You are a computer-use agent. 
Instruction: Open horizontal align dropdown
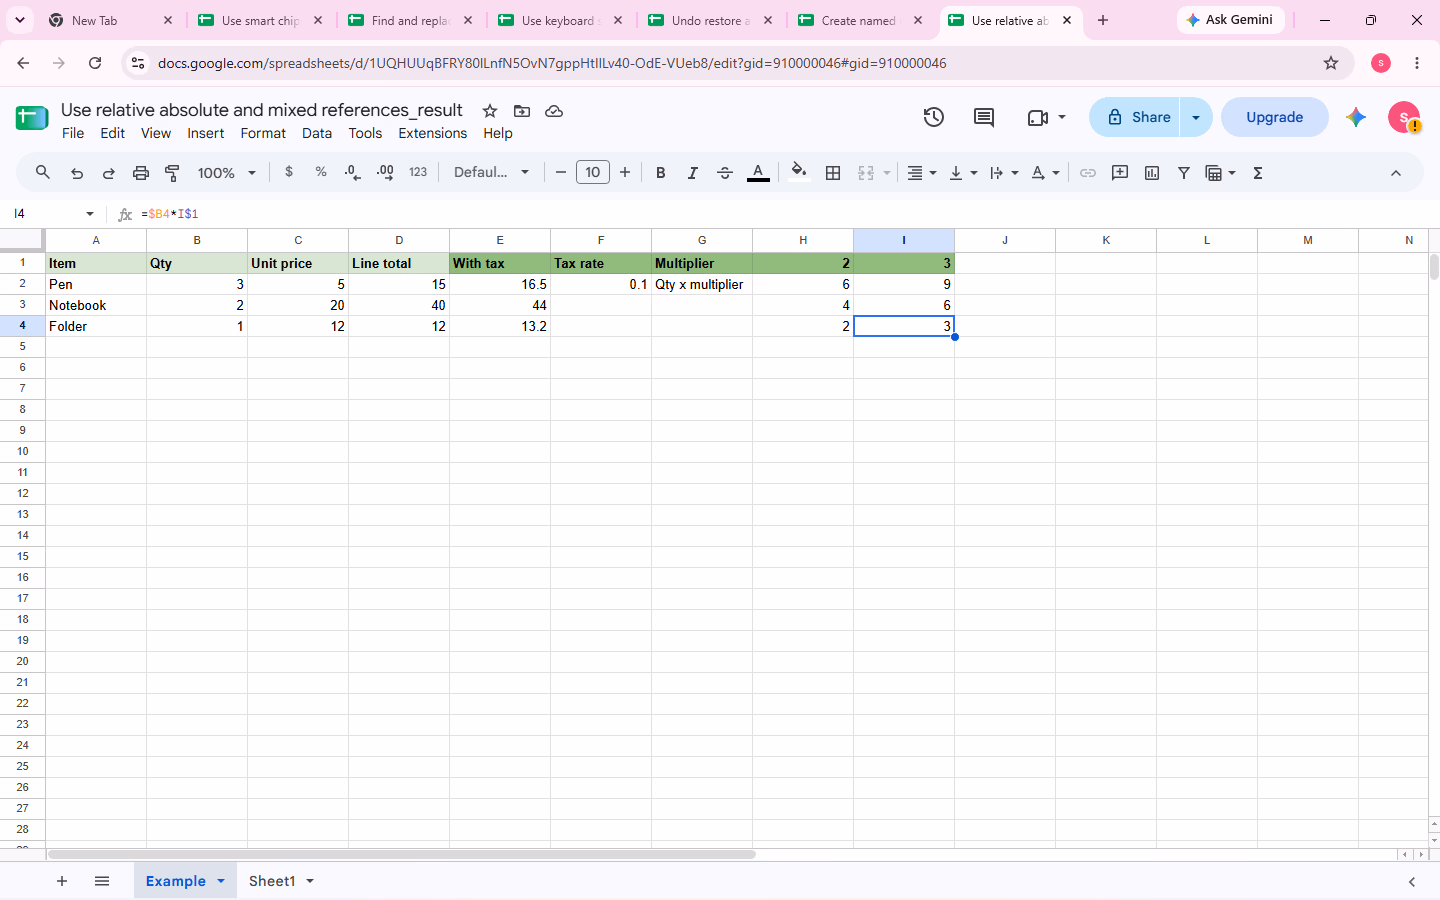921,173
